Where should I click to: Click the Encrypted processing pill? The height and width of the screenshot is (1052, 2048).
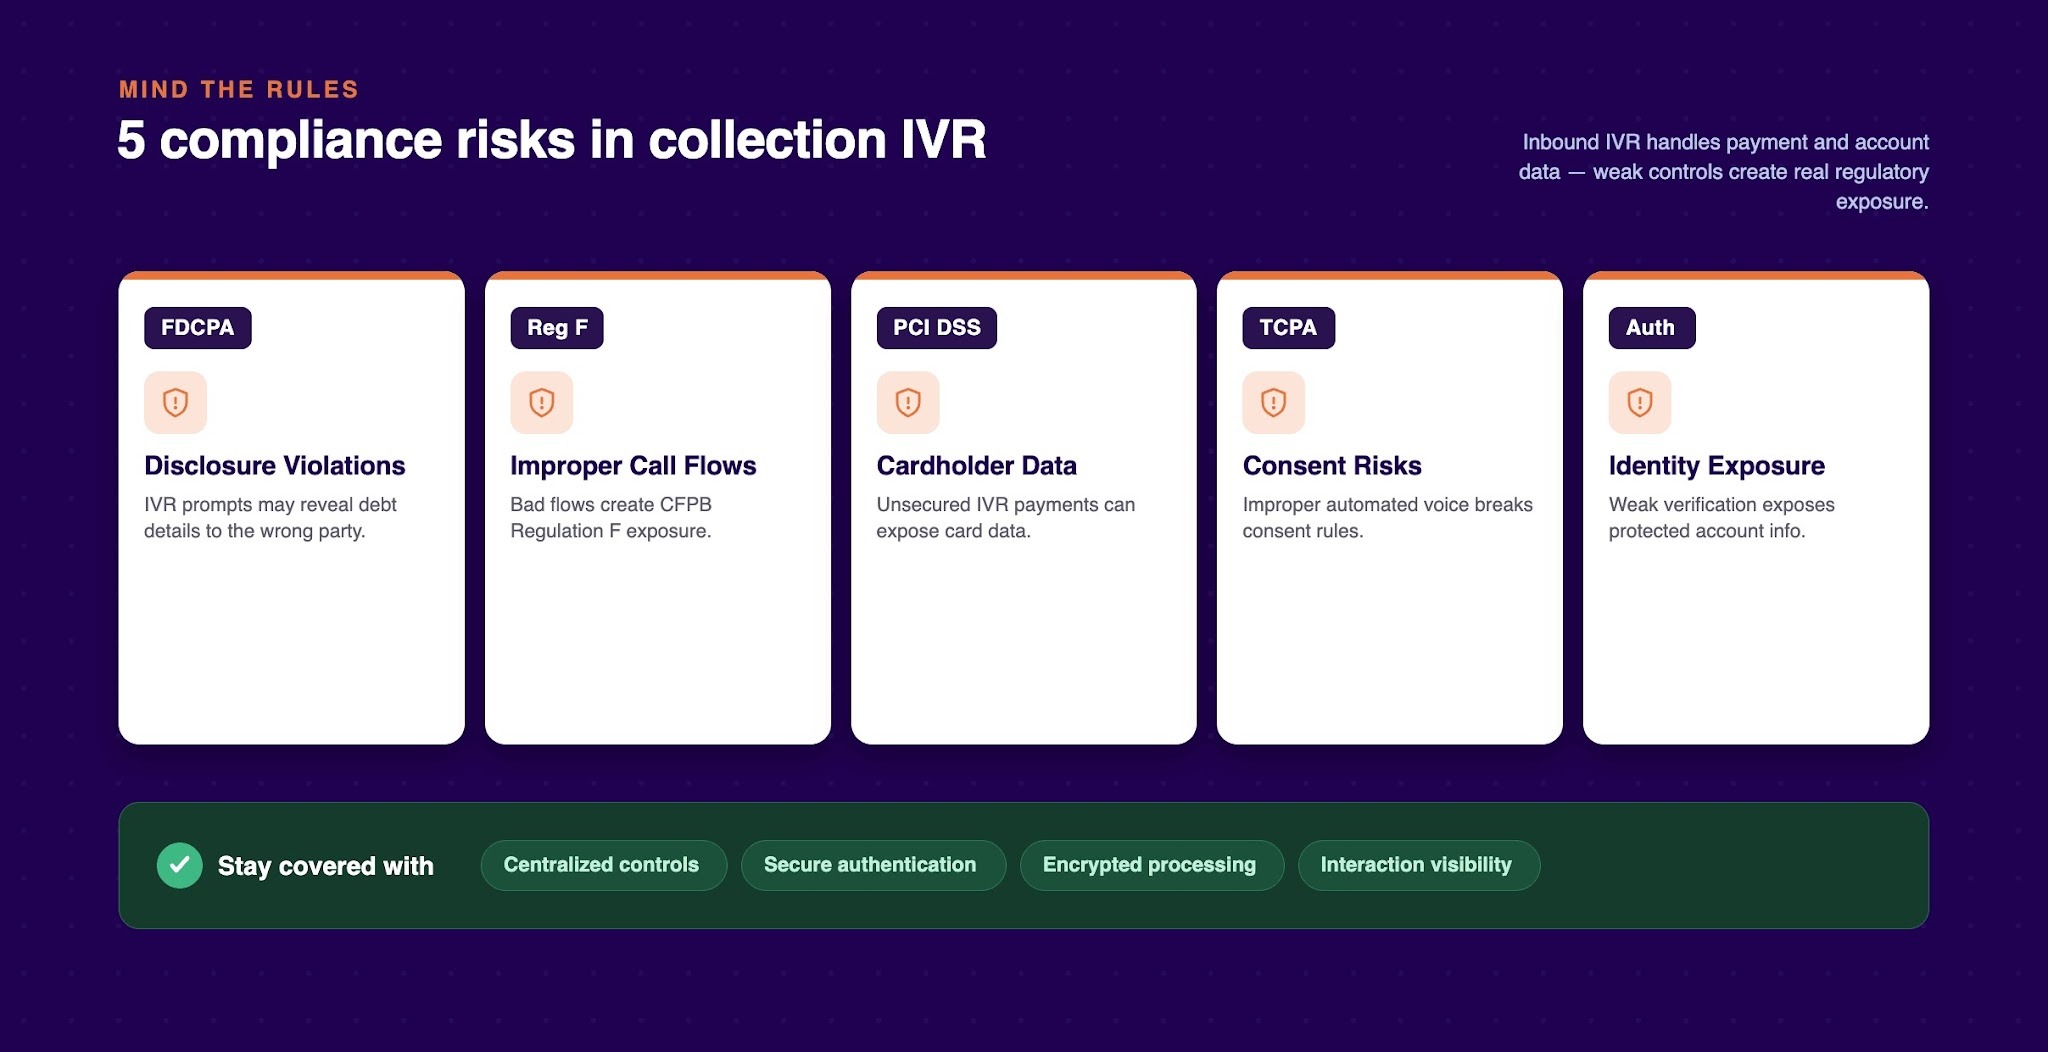pos(1152,865)
